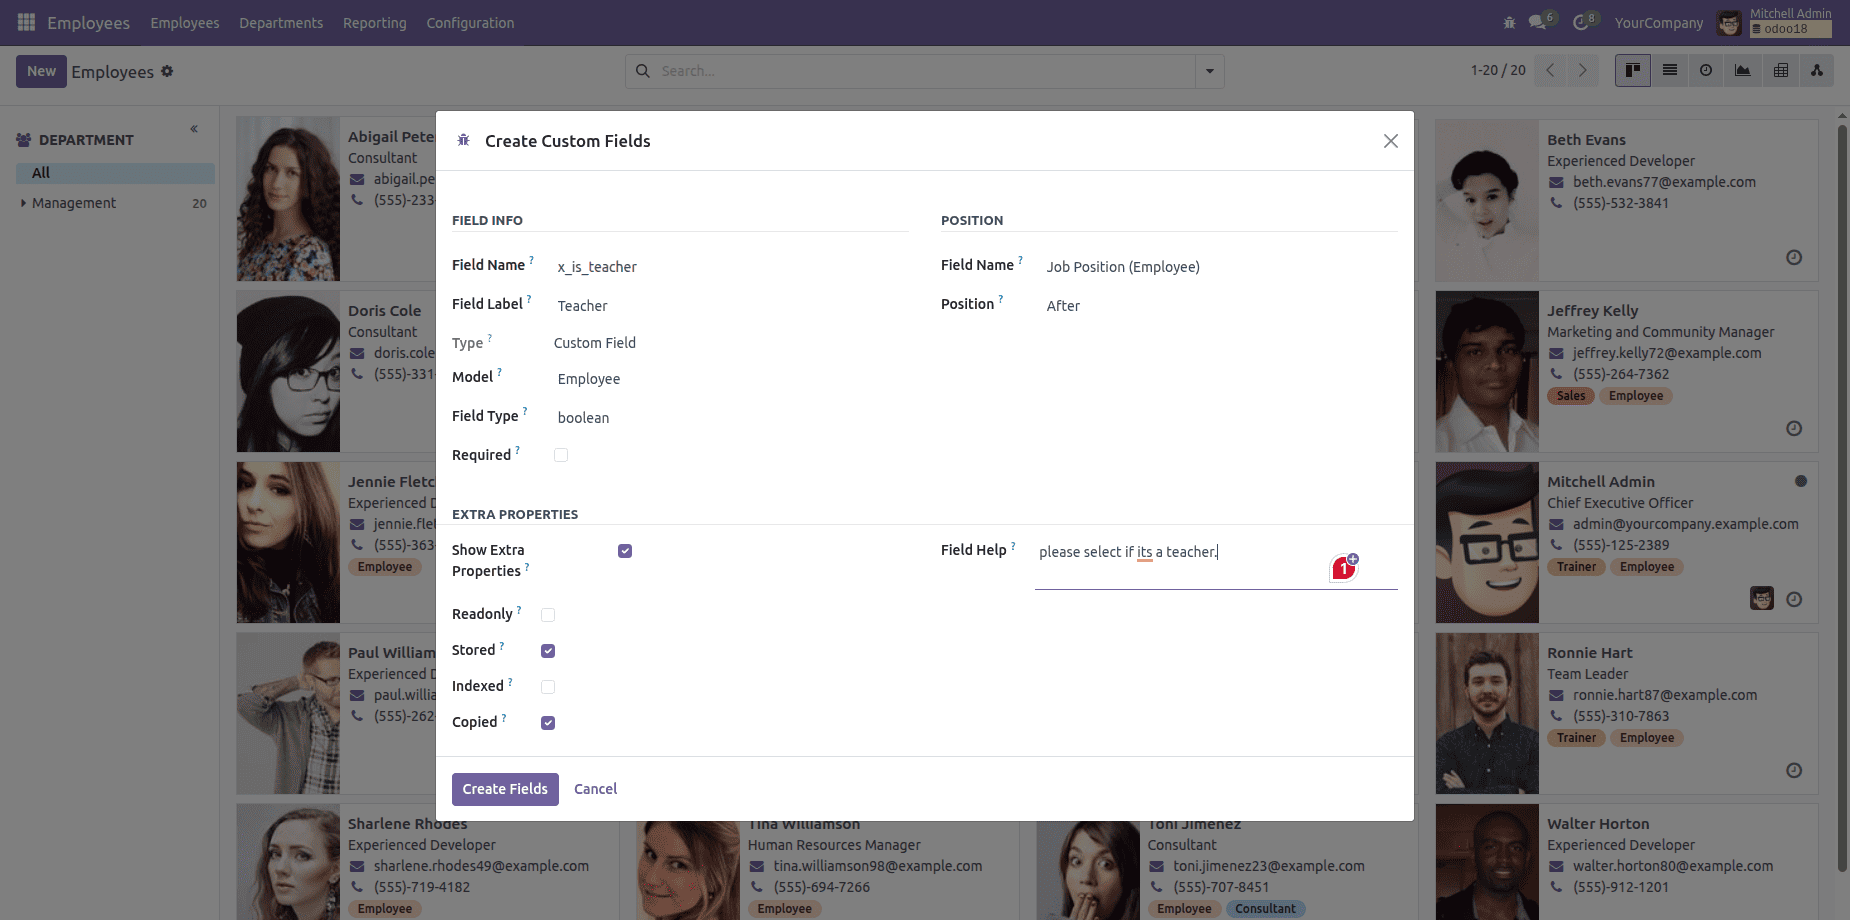This screenshot has width=1850, height=920.
Task: Open the Position After dropdown
Action: point(1220,306)
